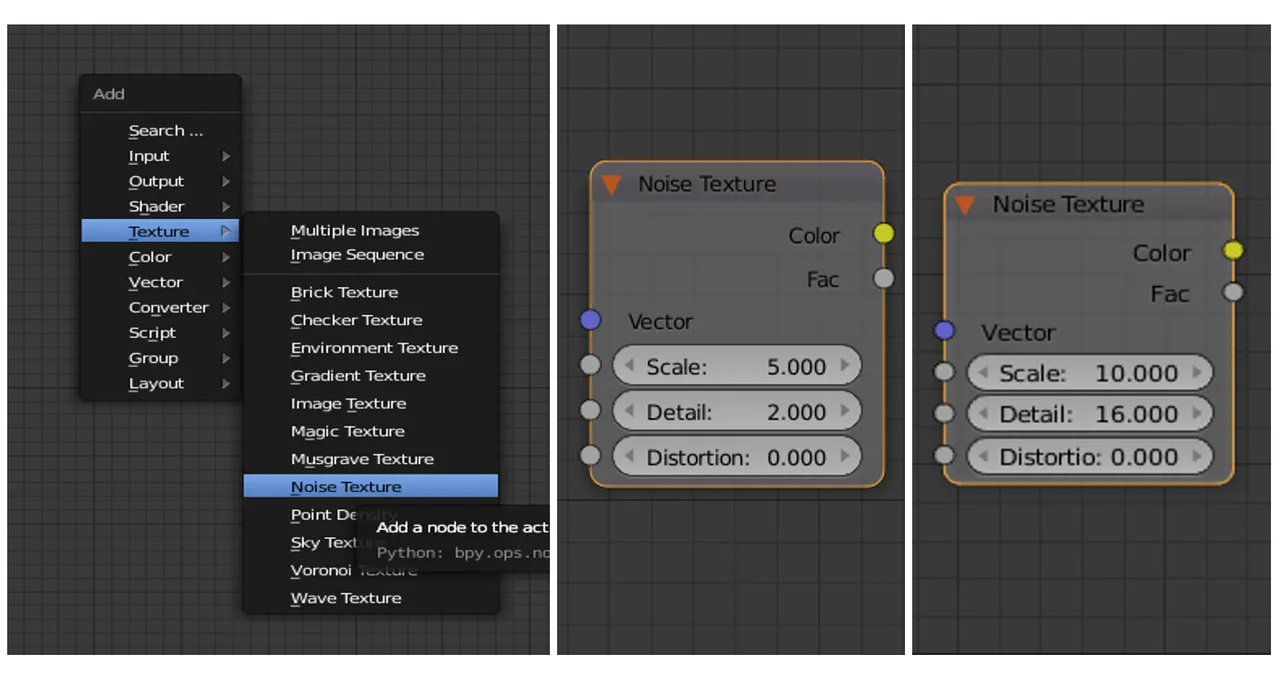Image resolution: width=1280 pixels, height=683 pixels.
Task: Click yellow Color output socket on middle node
Action: tap(884, 234)
